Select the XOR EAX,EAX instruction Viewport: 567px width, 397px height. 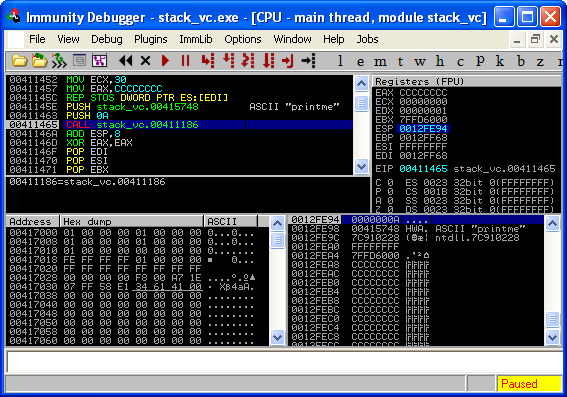pyautogui.click(x=179, y=143)
